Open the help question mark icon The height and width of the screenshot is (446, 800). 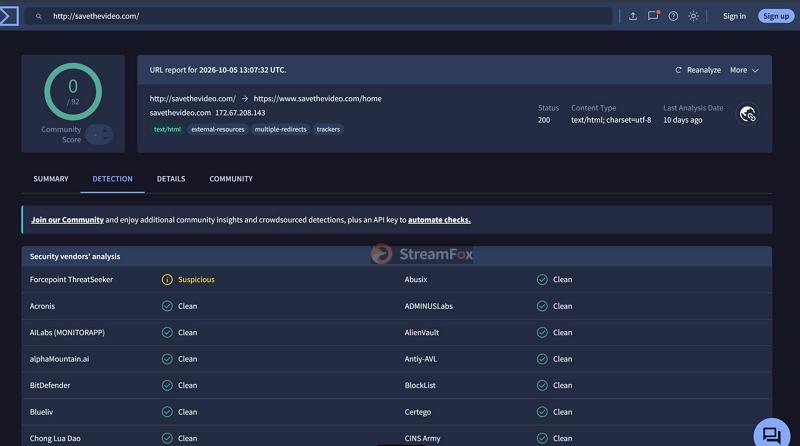tap(673, 16)
